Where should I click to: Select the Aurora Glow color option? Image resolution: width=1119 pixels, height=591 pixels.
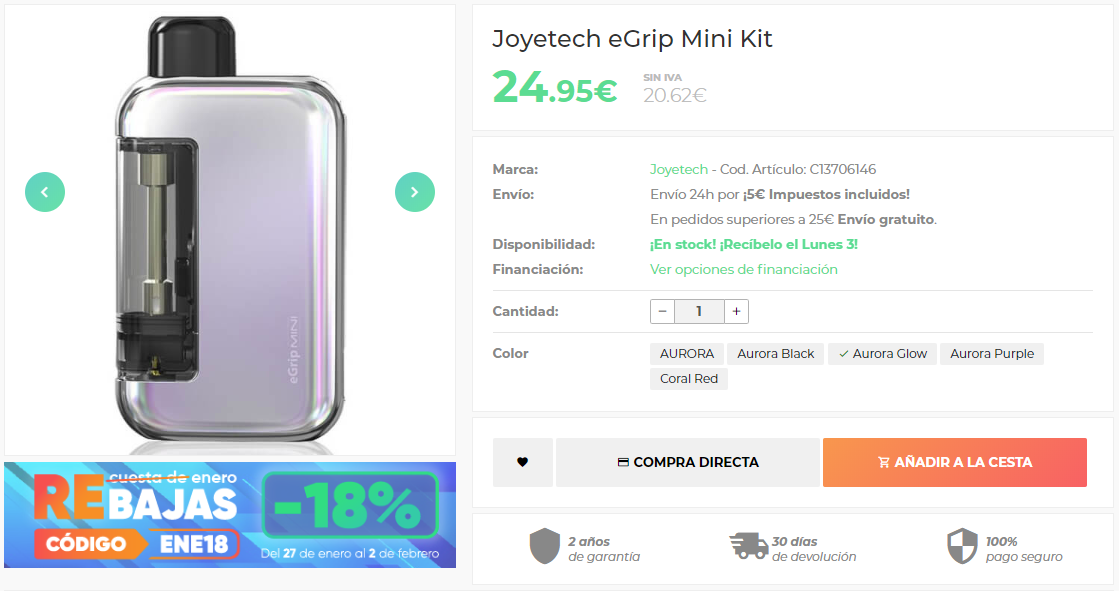[883, 354]
